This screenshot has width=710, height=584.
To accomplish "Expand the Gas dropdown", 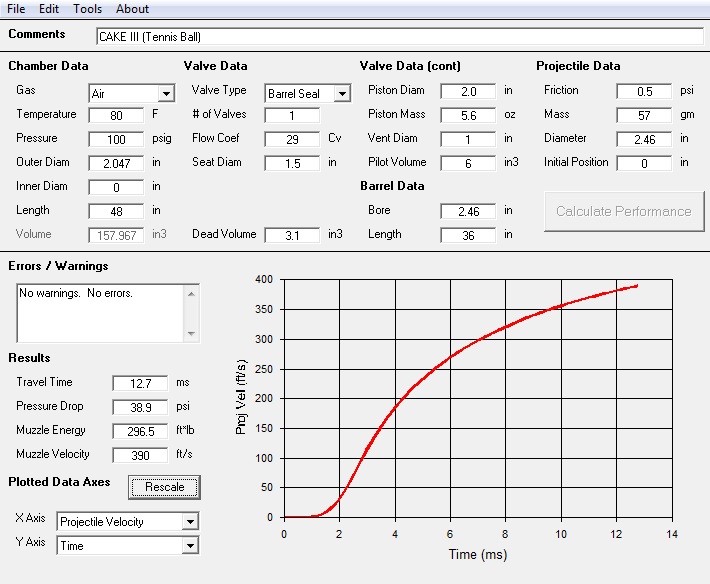I will click(x=165, y=94).
